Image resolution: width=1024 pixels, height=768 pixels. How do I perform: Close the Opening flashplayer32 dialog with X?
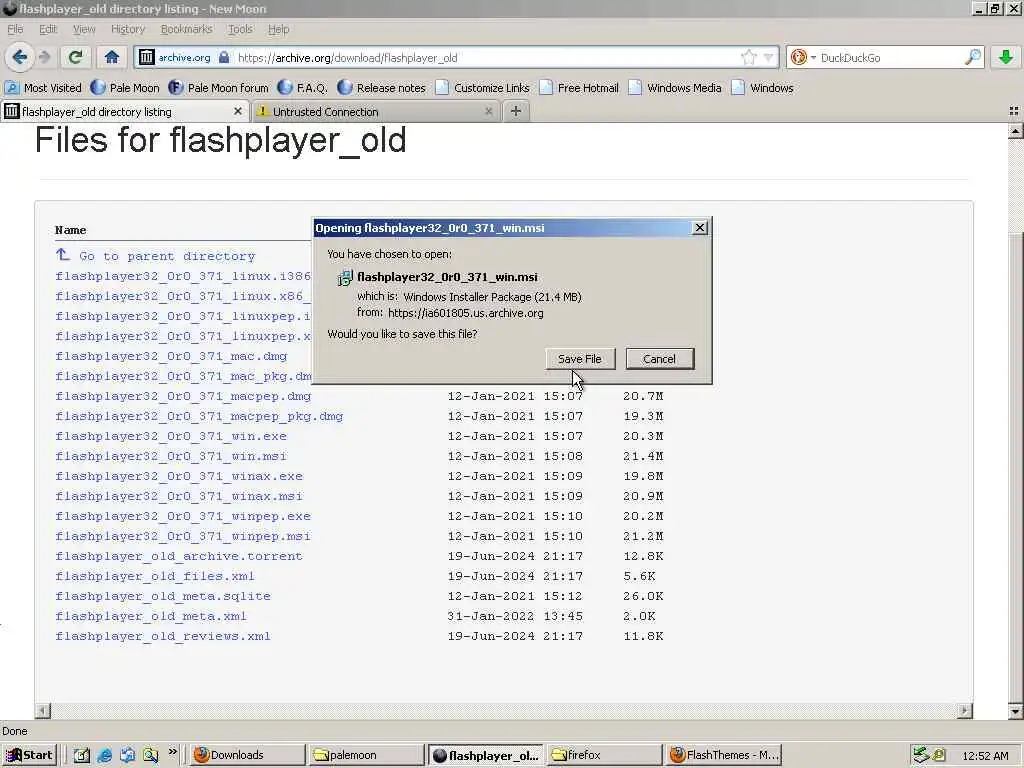[x=699, y=227]
